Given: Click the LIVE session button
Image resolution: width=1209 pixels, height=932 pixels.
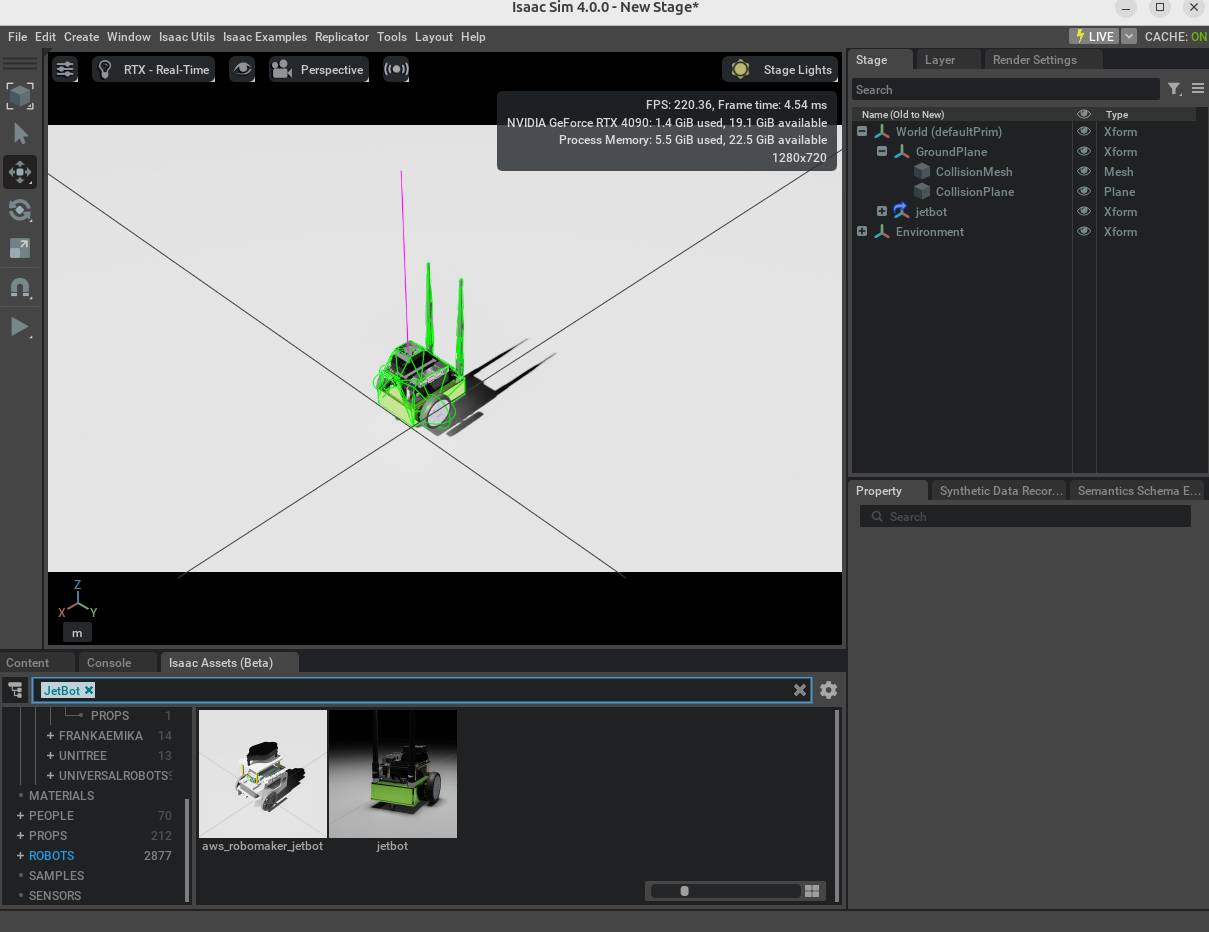Looking at the screenshot, I should point(1093,36).
